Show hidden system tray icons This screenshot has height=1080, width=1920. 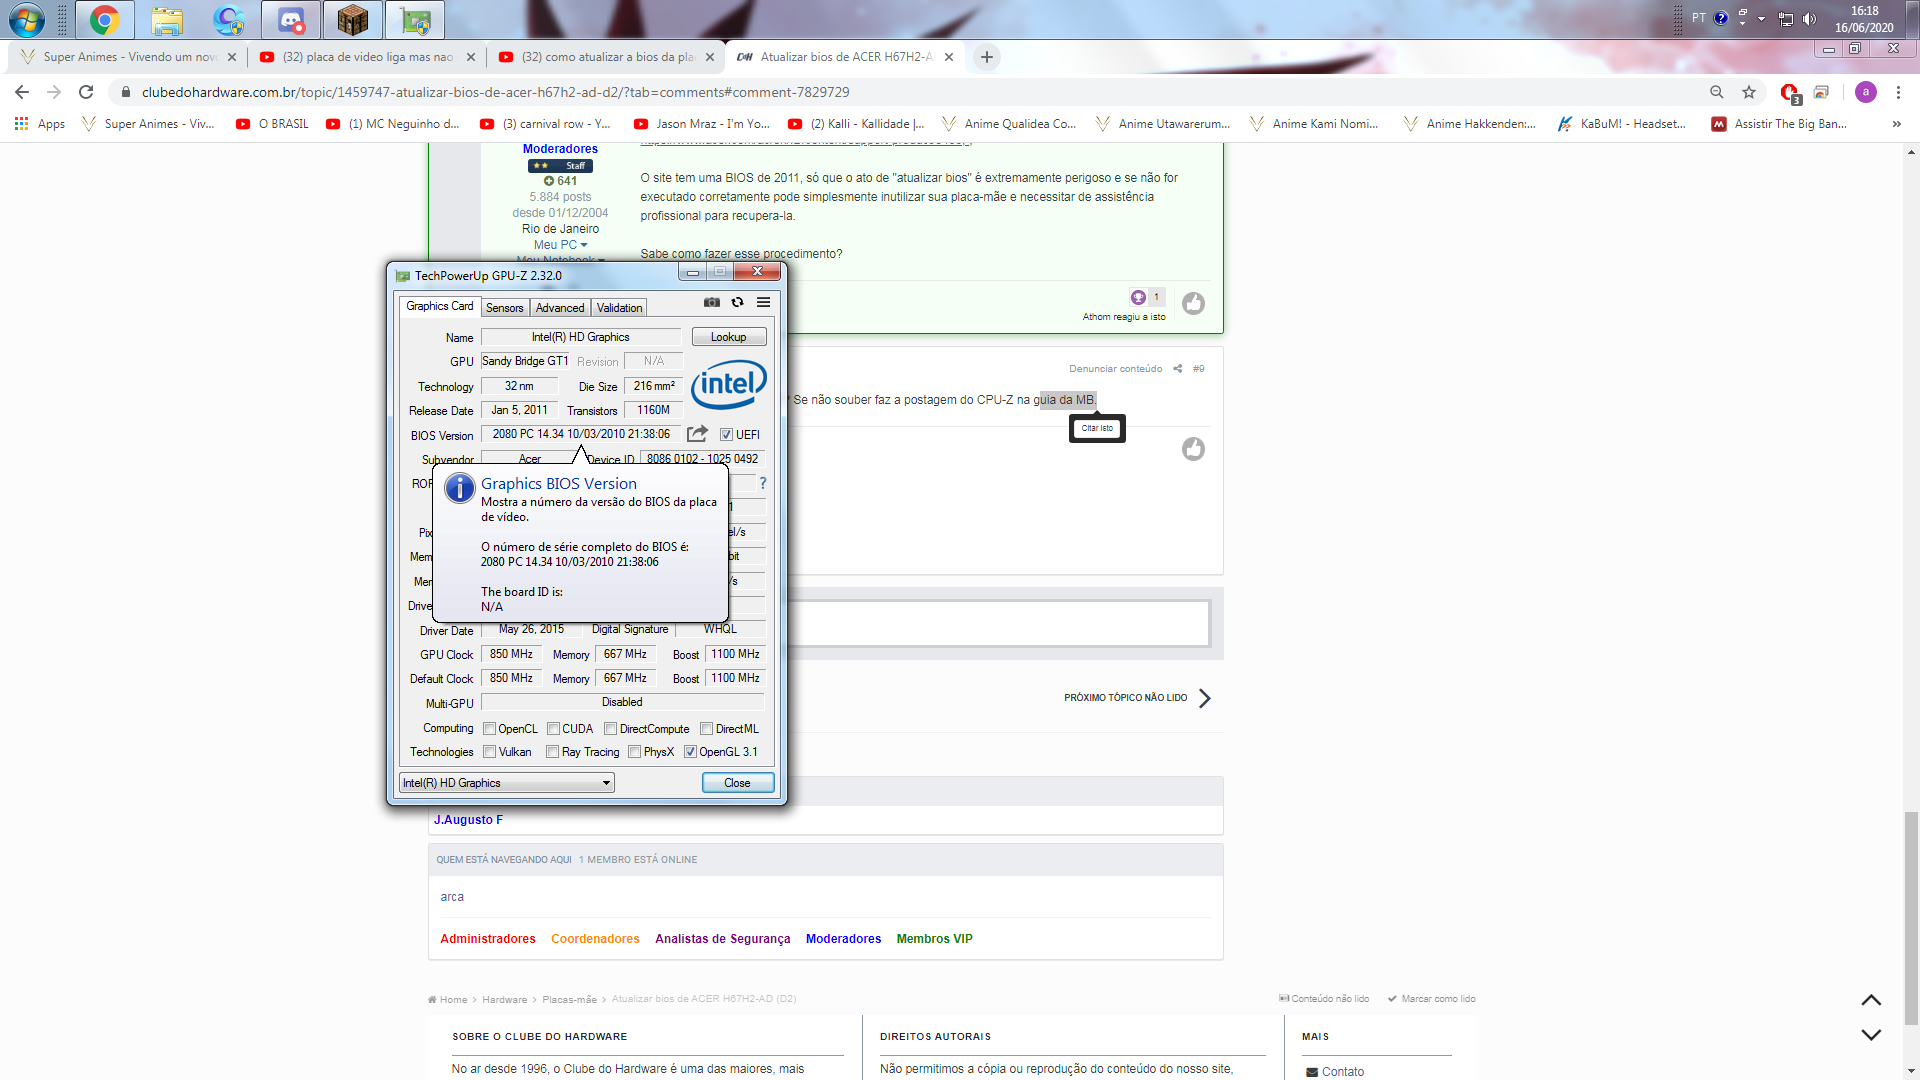pos(1761,19)
